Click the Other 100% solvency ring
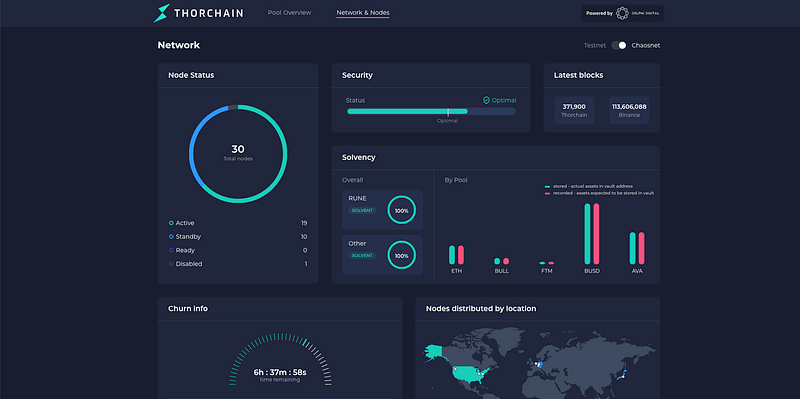 pyautogui.click(x=402, y=255)
